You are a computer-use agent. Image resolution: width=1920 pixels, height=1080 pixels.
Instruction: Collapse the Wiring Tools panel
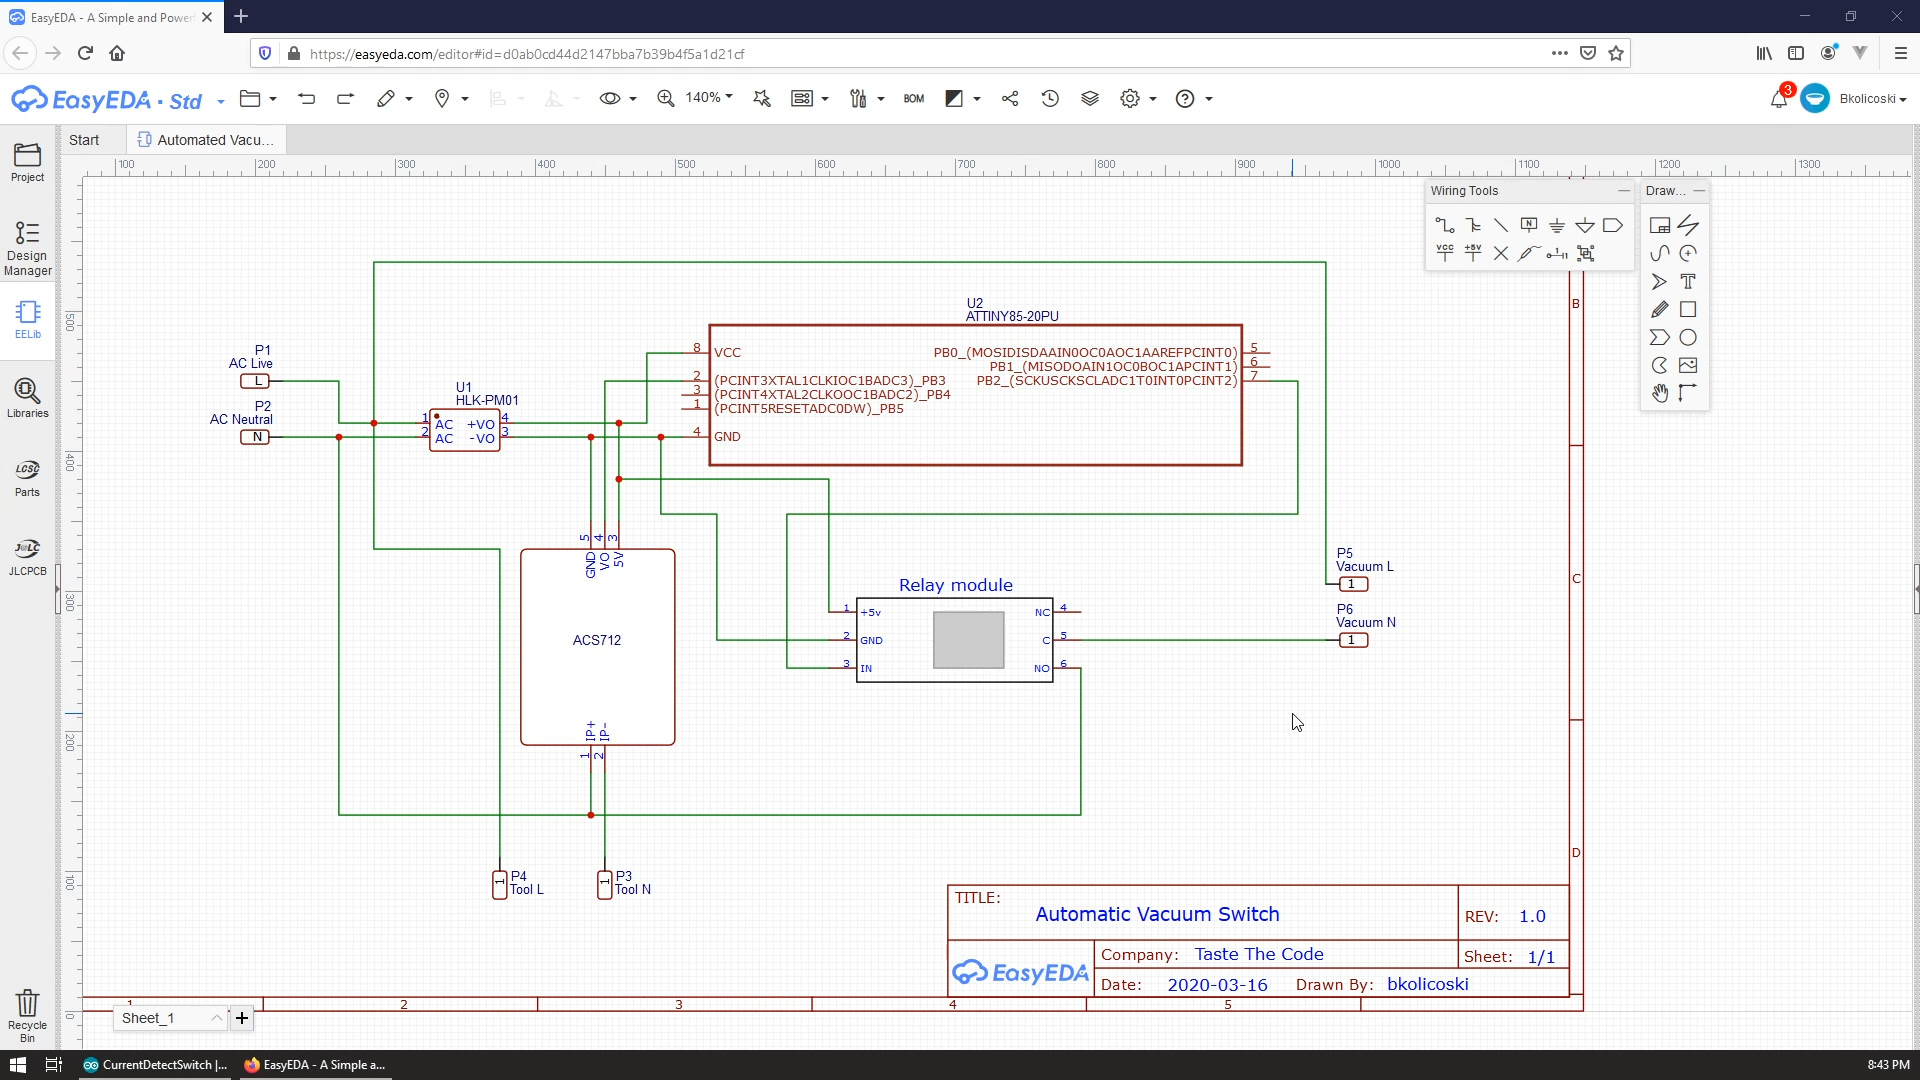[1624, 190]
